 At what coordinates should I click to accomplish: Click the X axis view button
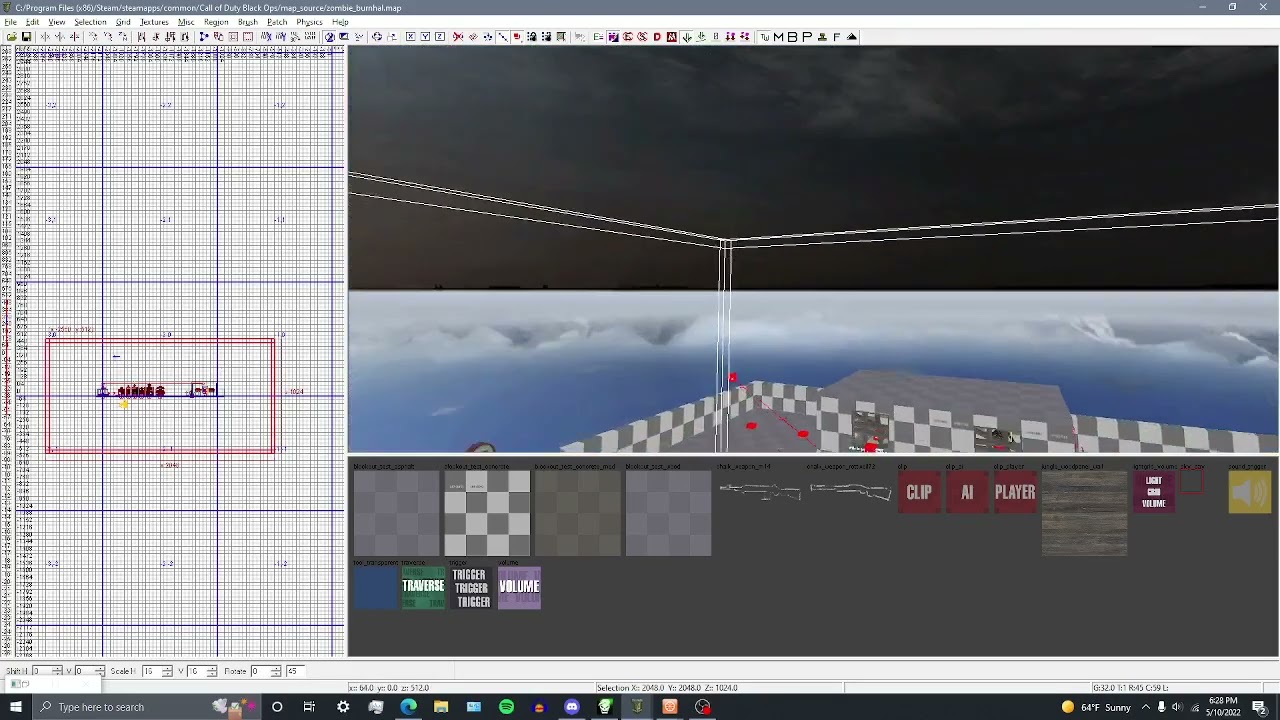pos(410,37)
